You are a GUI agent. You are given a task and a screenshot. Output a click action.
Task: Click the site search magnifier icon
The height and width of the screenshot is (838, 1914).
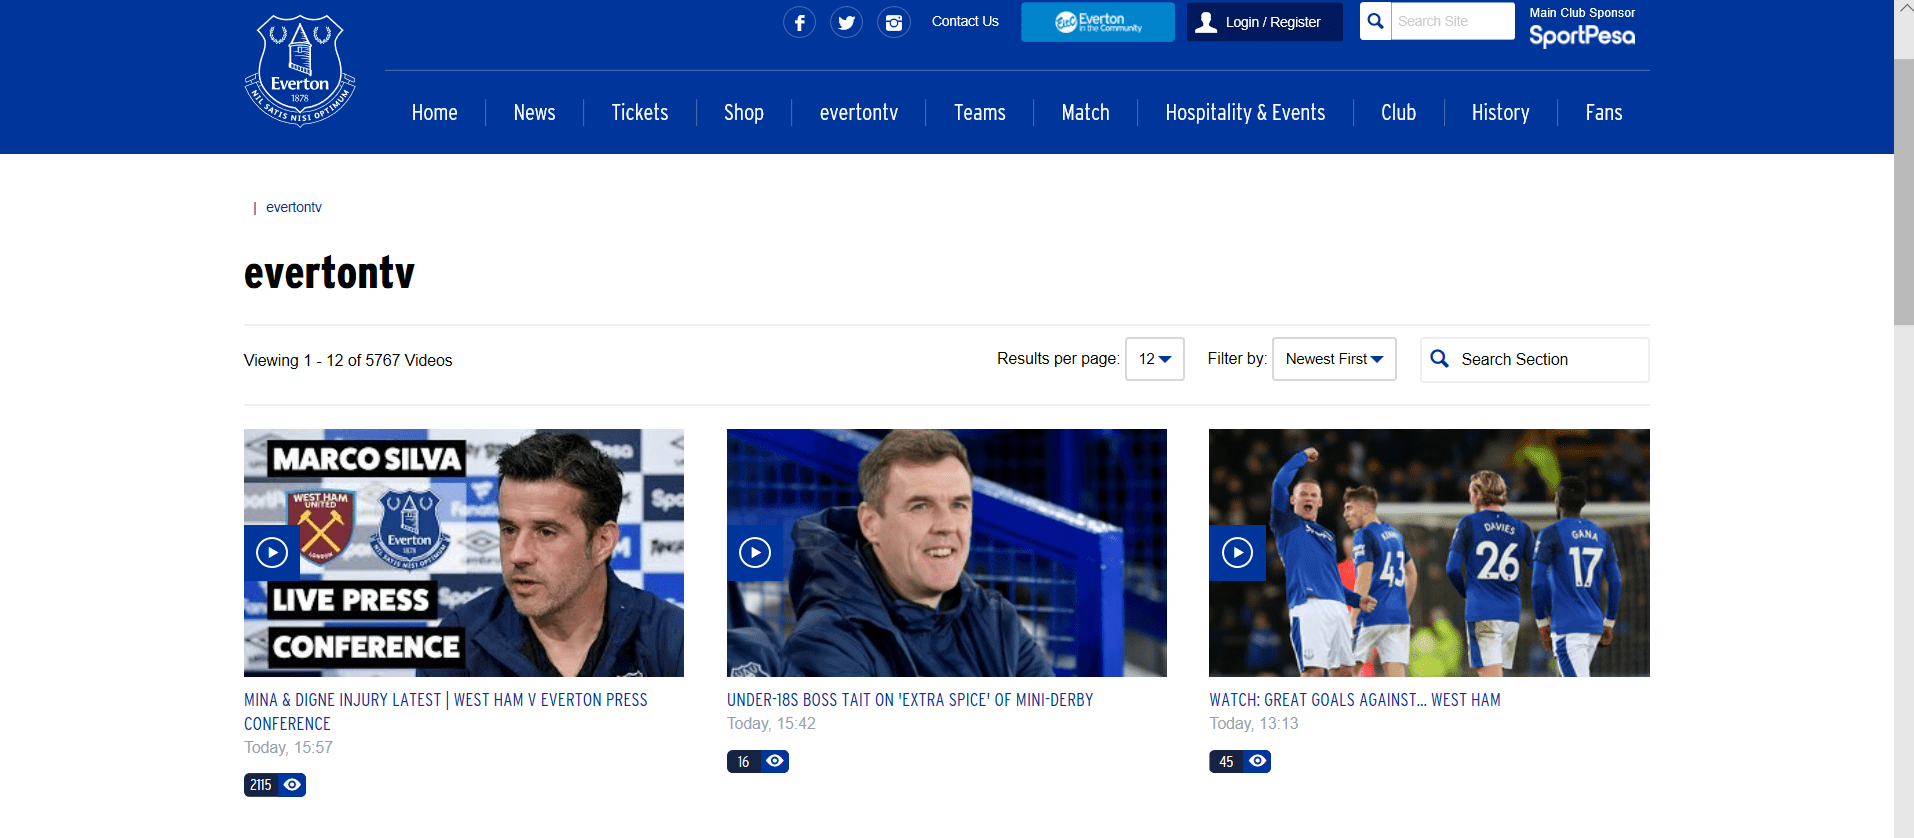(1376, 21)
